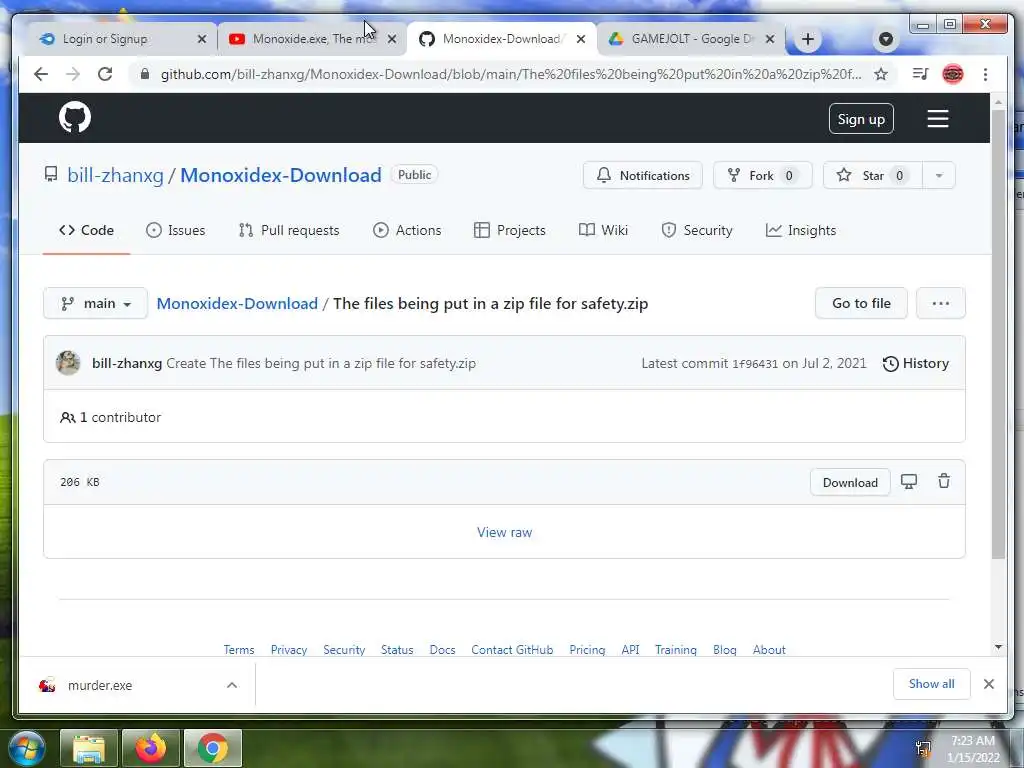The width and height of the screenshot is (1024, 768).
Task: View file History
Action: click(x=916, y=363)
